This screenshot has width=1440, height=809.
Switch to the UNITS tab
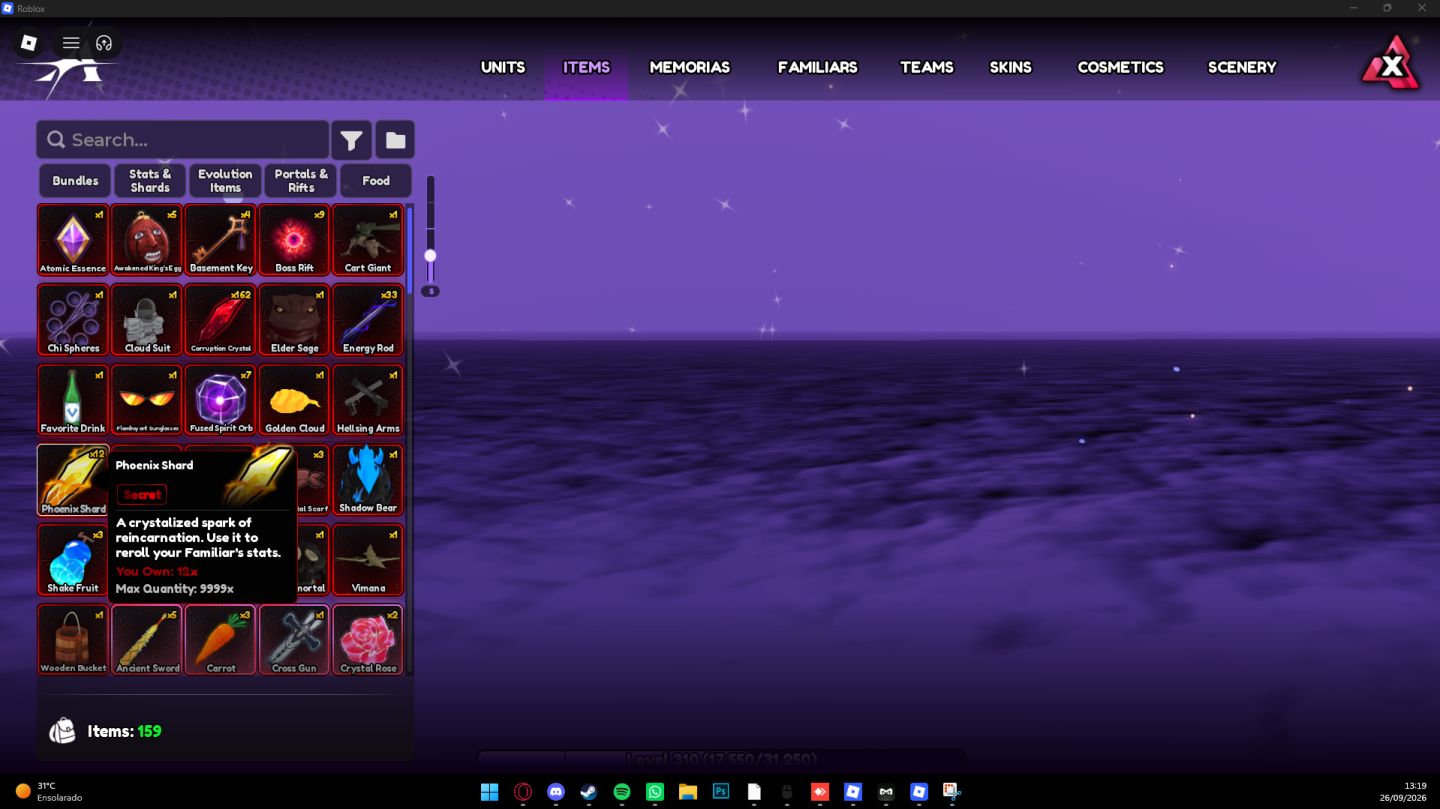[502, 67]
